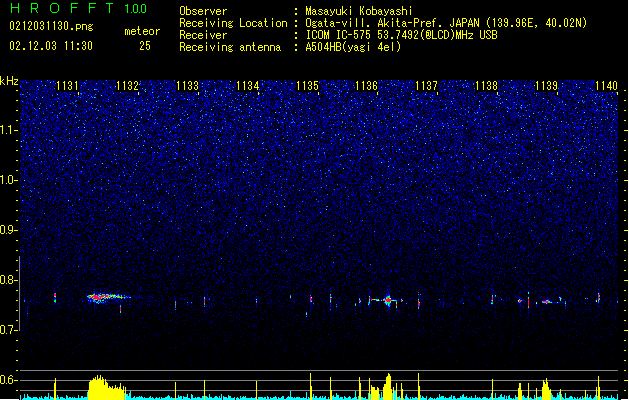Viewport: 629px width, 400px height.
Task: Click the 1135 time marker
Action: (x=307, y=85)
